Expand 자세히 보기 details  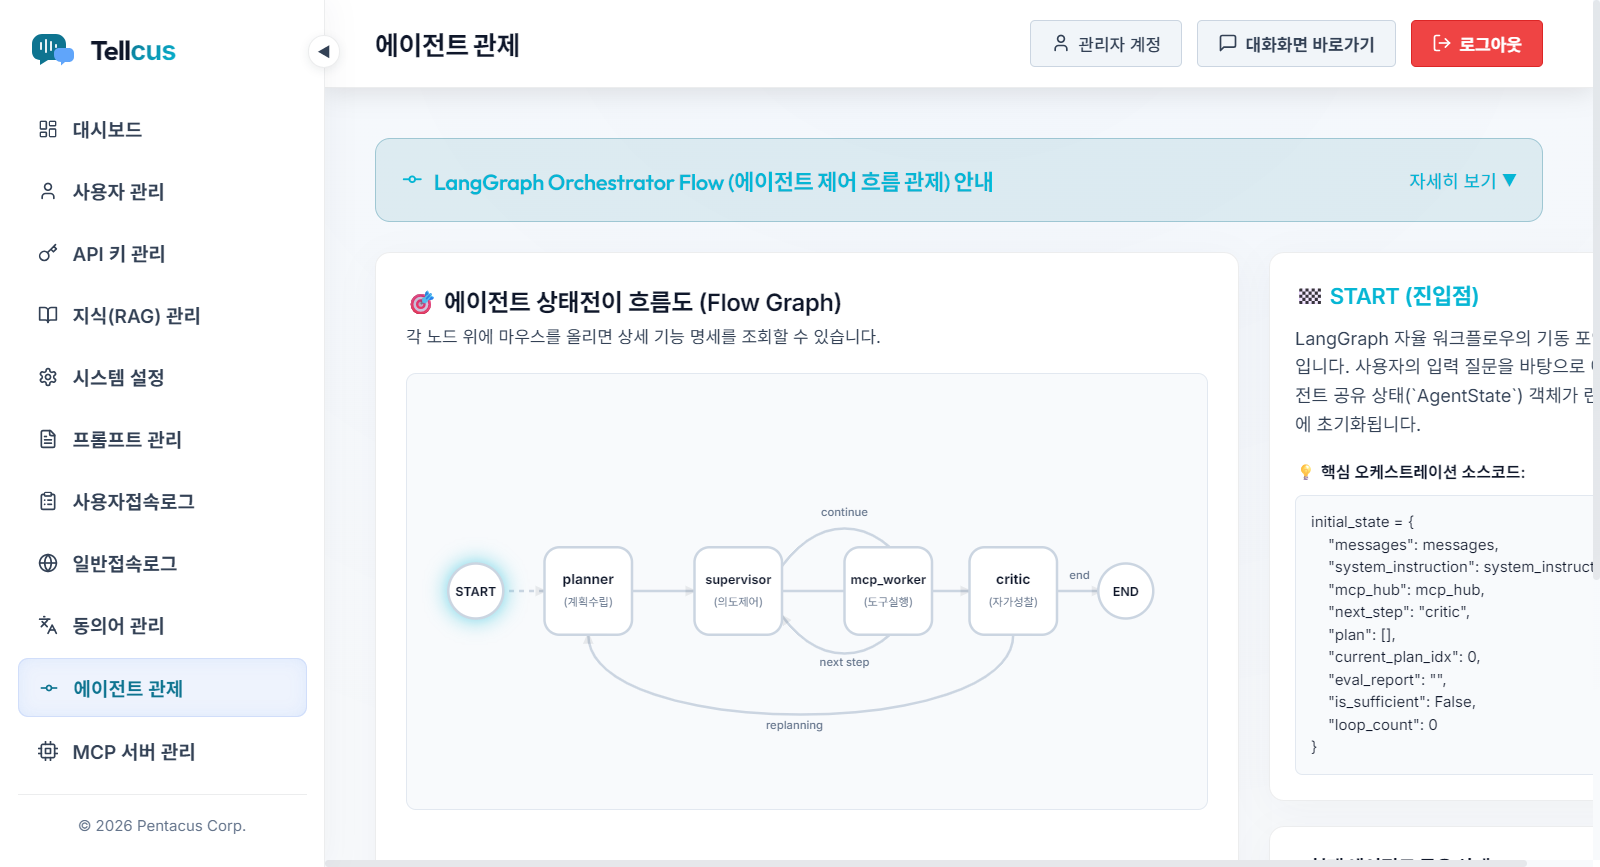tap(1463, 180)
